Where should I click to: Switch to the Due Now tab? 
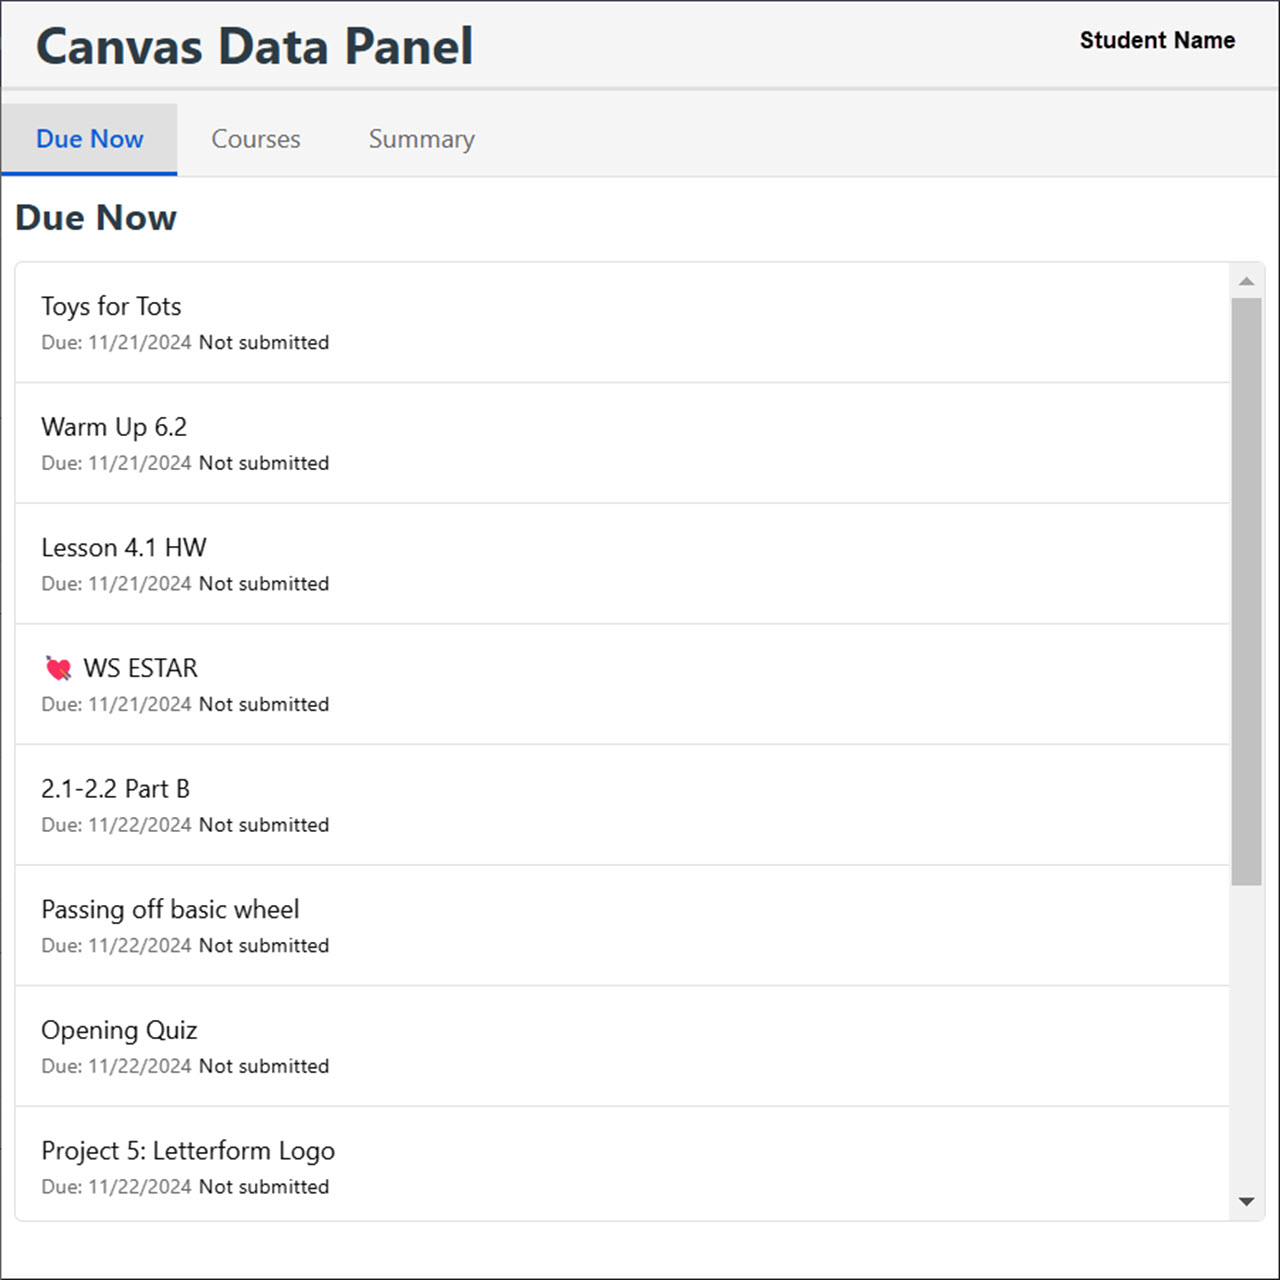(89, 139)
